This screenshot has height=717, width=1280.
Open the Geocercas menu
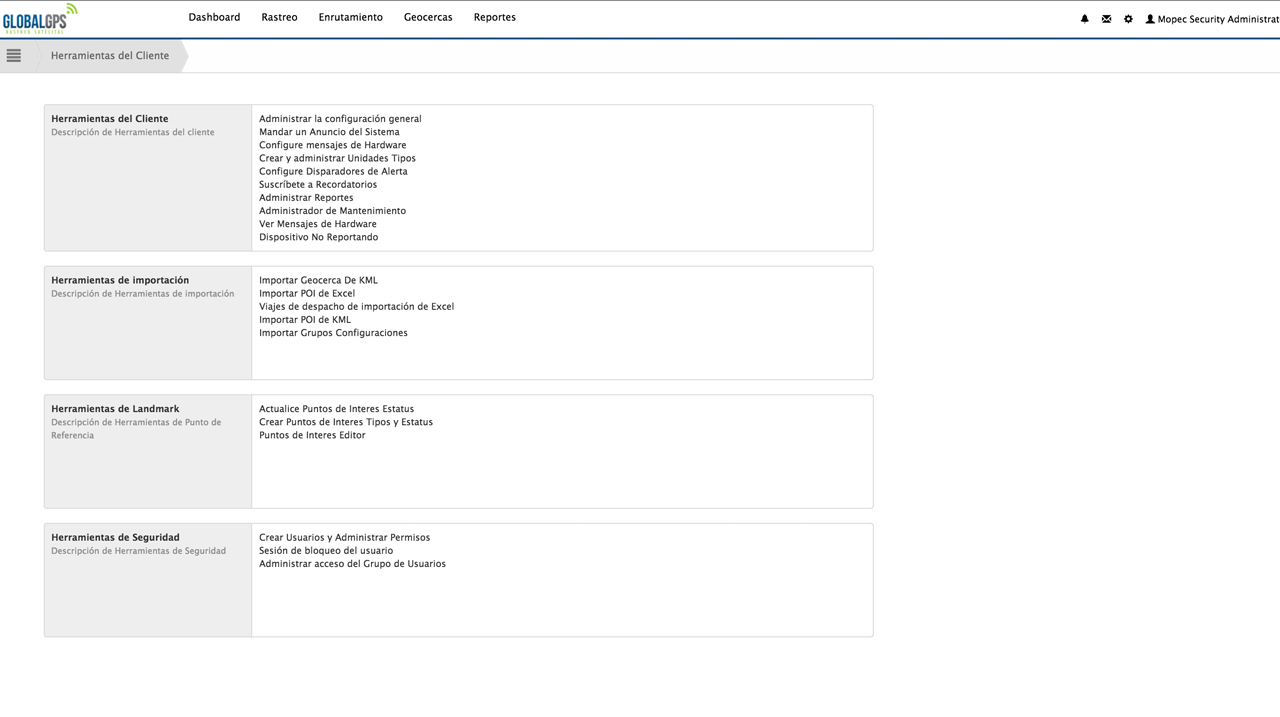tap(428, 17)
